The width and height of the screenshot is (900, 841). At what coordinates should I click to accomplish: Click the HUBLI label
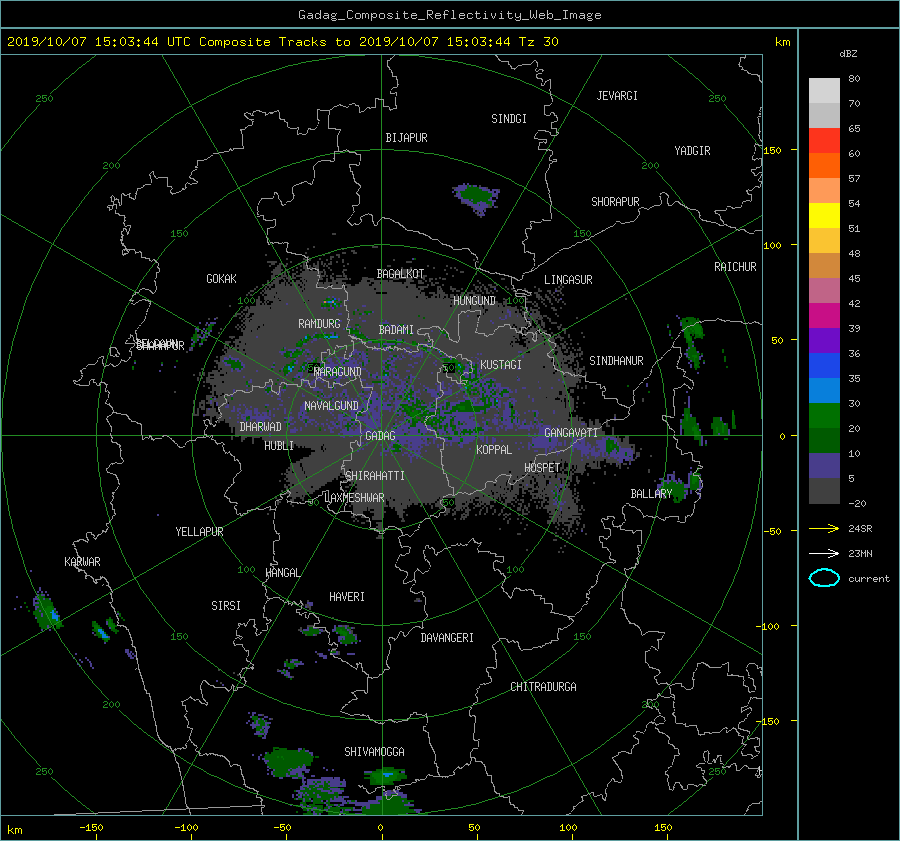(279, 446)
